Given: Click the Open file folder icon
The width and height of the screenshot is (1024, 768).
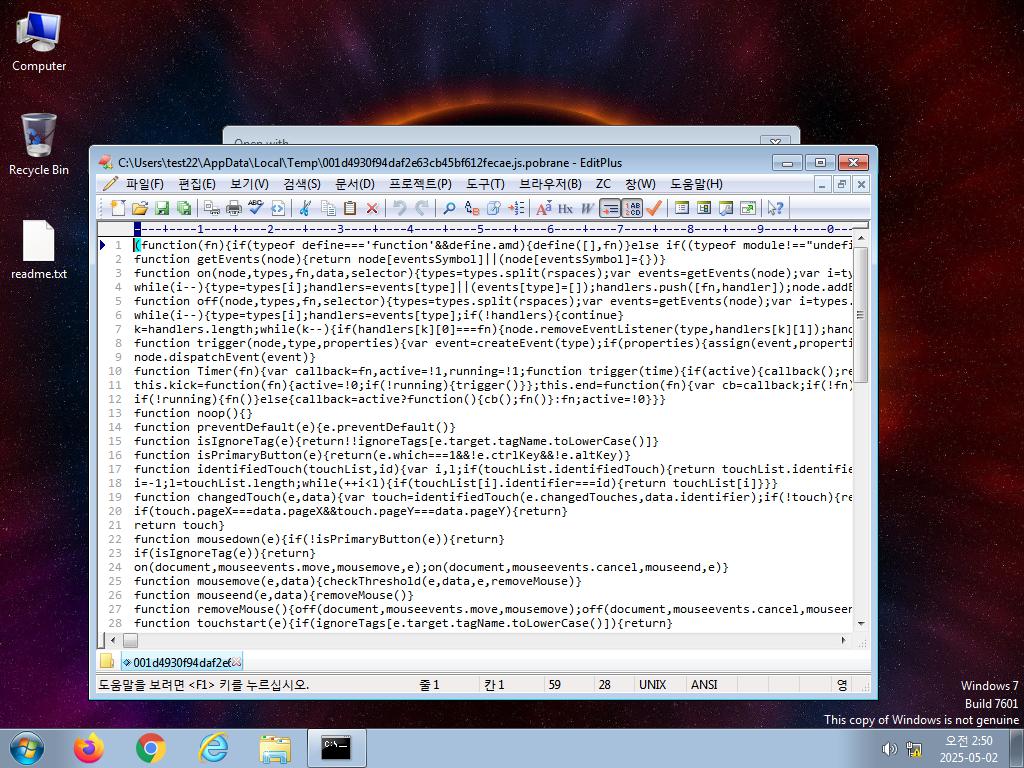Looking at the screenshot, I should click(x=140, y=208).
